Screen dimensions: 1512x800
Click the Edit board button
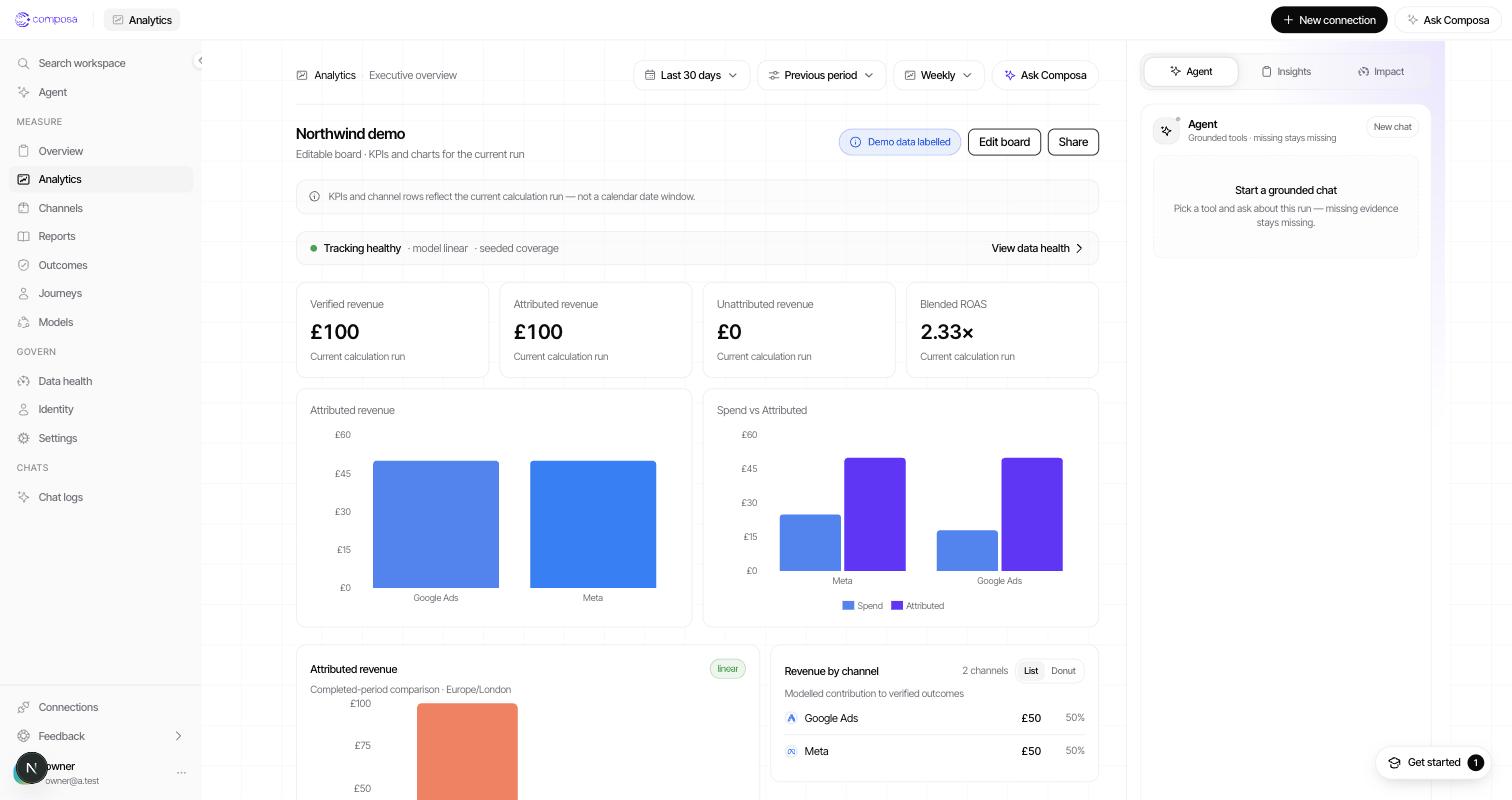(x=1004, y=142)
